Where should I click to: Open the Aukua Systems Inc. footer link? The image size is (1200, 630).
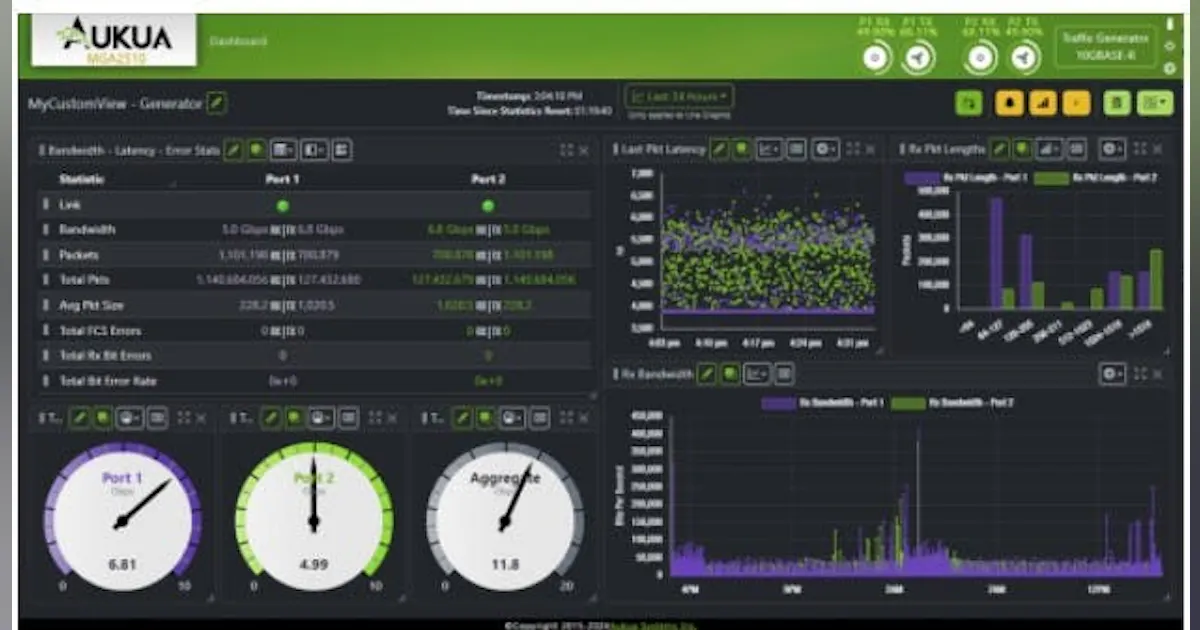(x=655, y=626)
